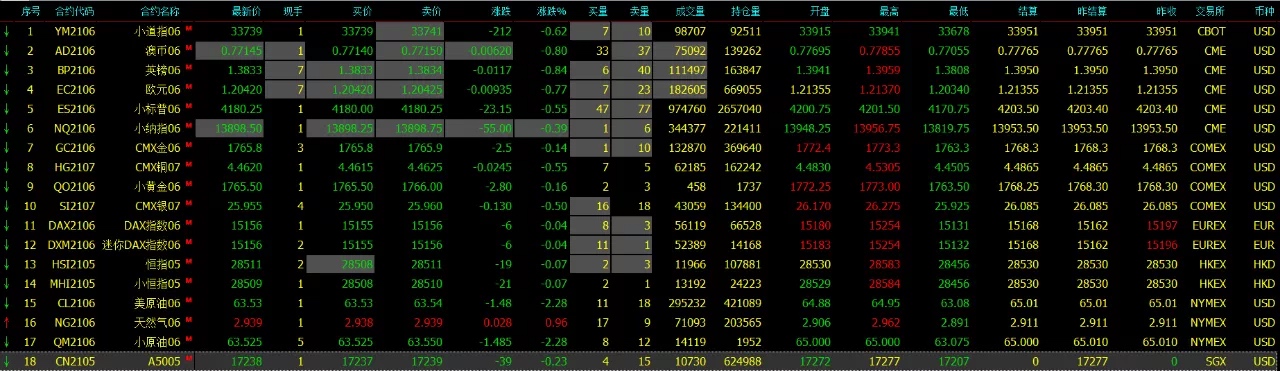Select contract code MHI2105
The image size is (1280, 371).
point(72,284)
